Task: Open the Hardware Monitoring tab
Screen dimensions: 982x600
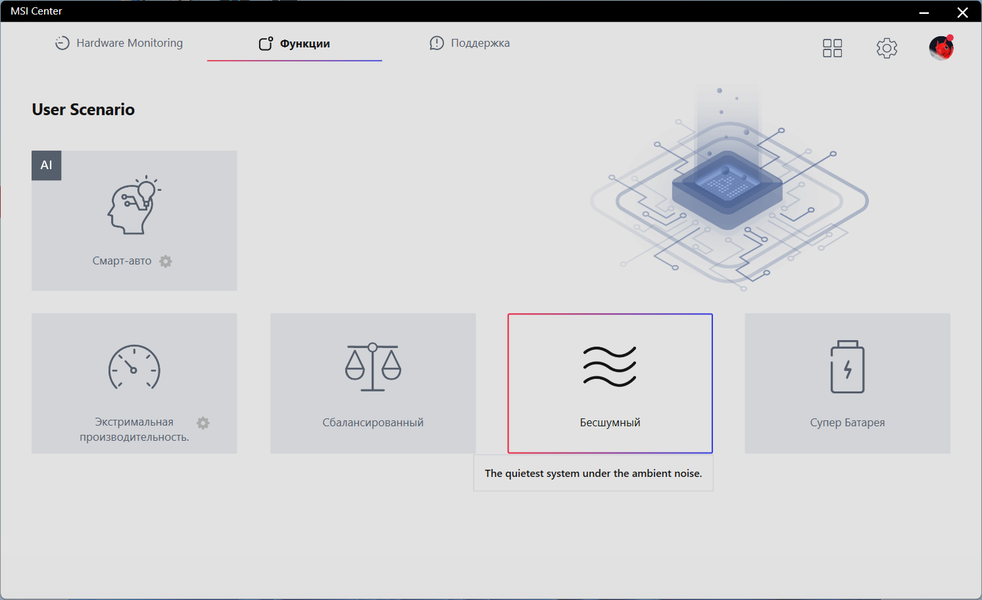Action: pos(119,43)
